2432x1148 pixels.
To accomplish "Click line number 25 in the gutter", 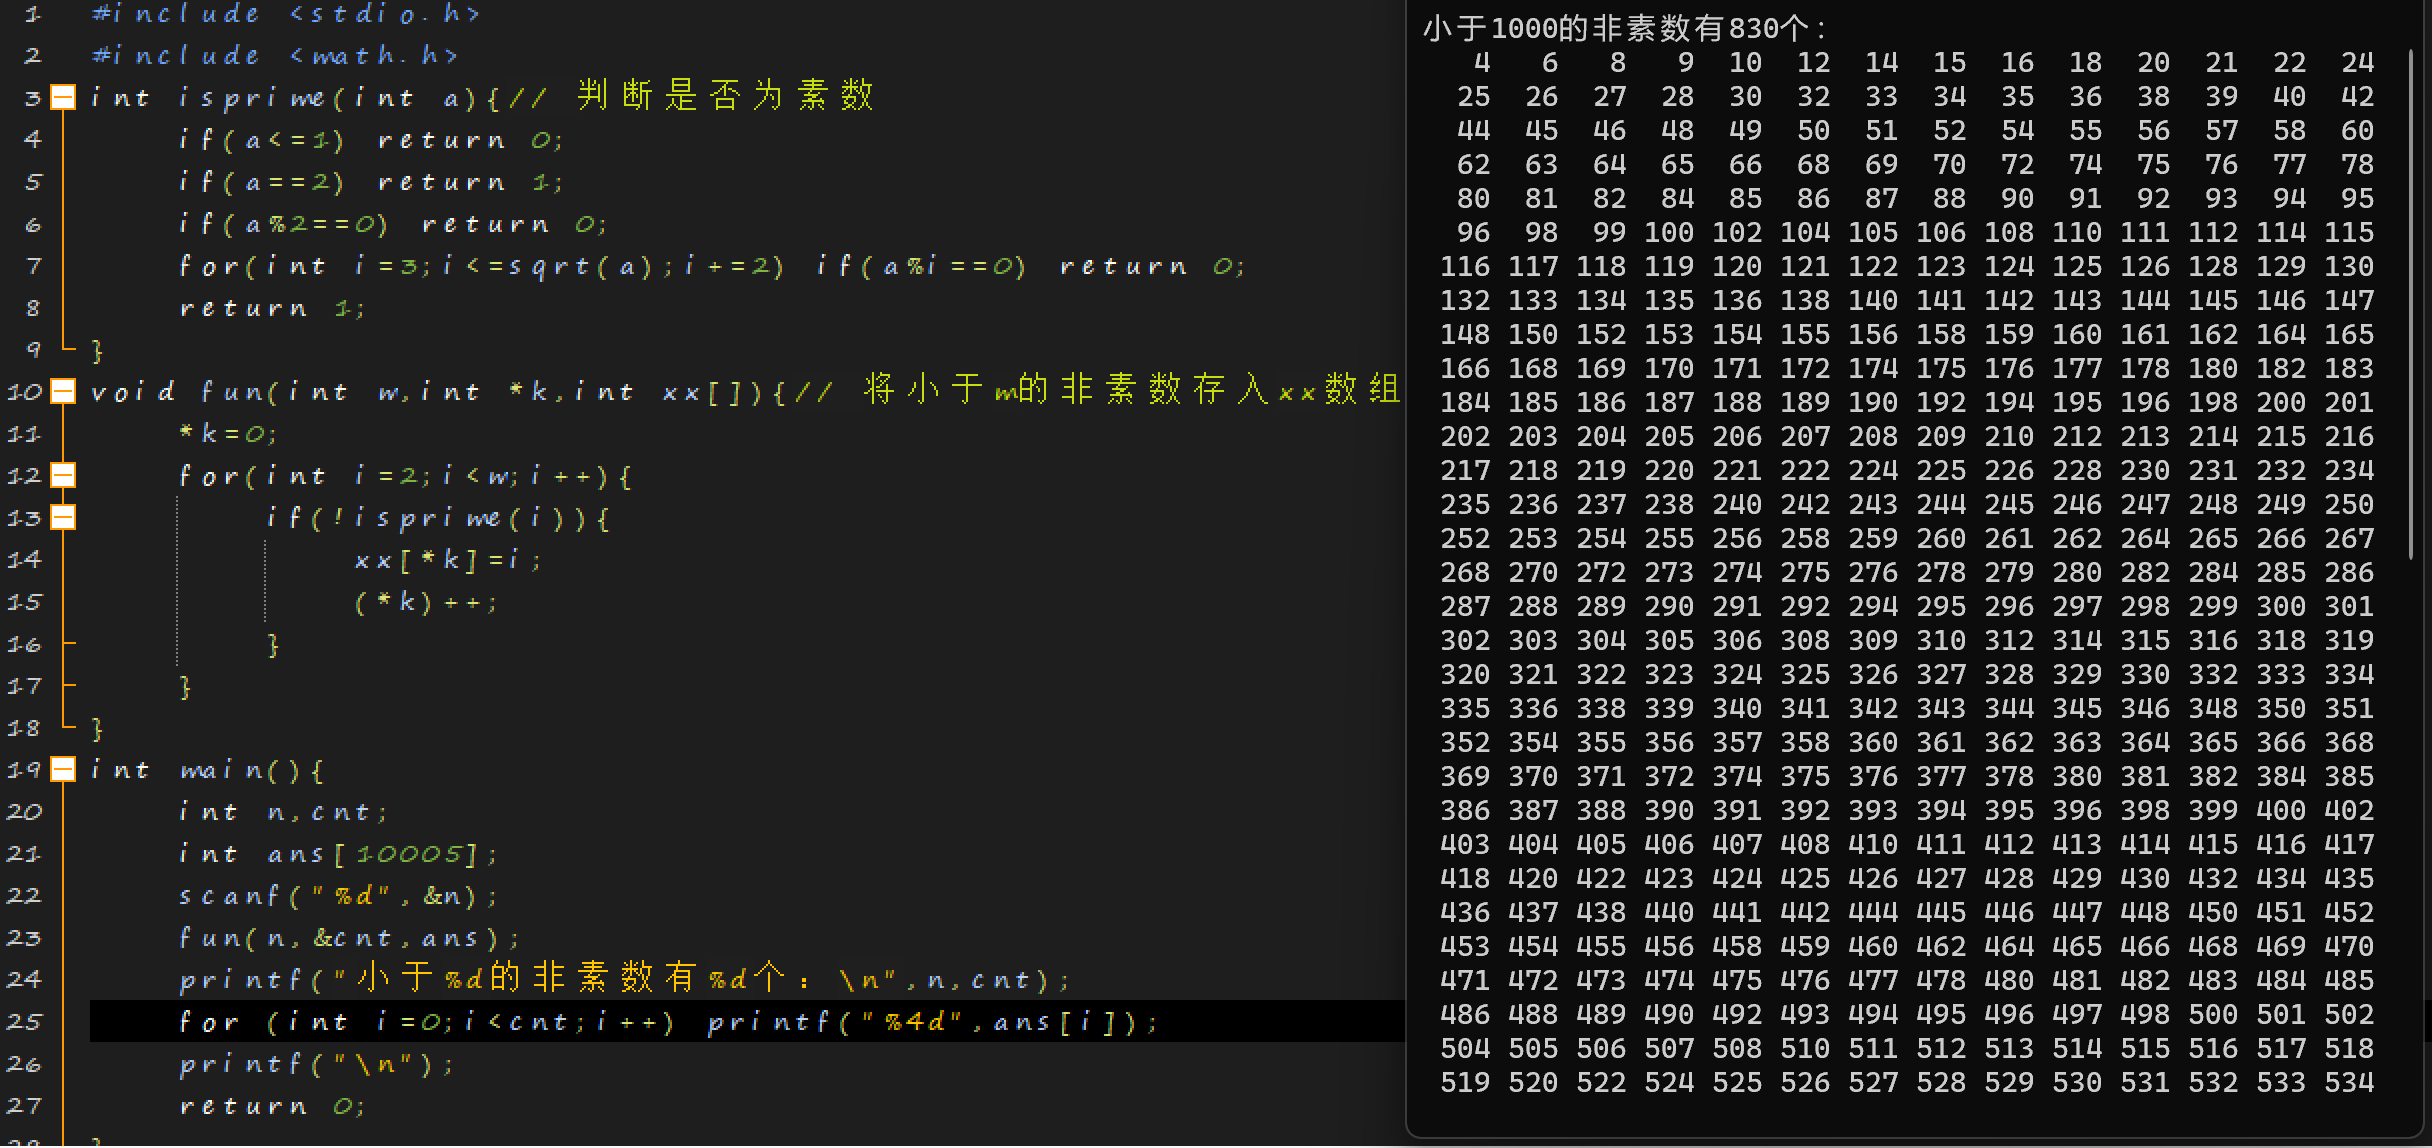I will (25, 1021).
